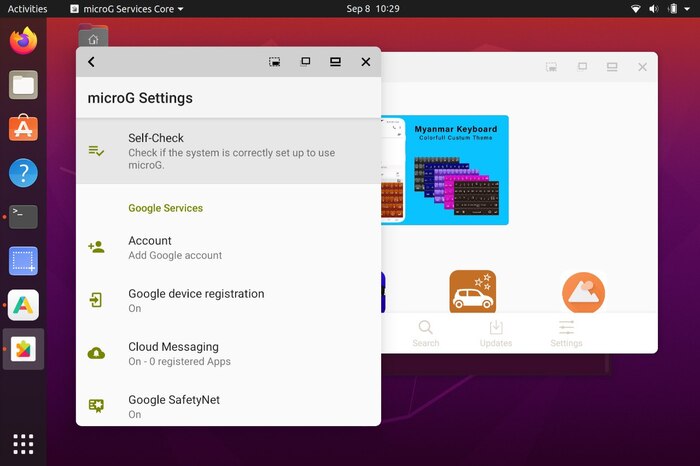Switch to the Updates tab

click(x=495, y=333)
